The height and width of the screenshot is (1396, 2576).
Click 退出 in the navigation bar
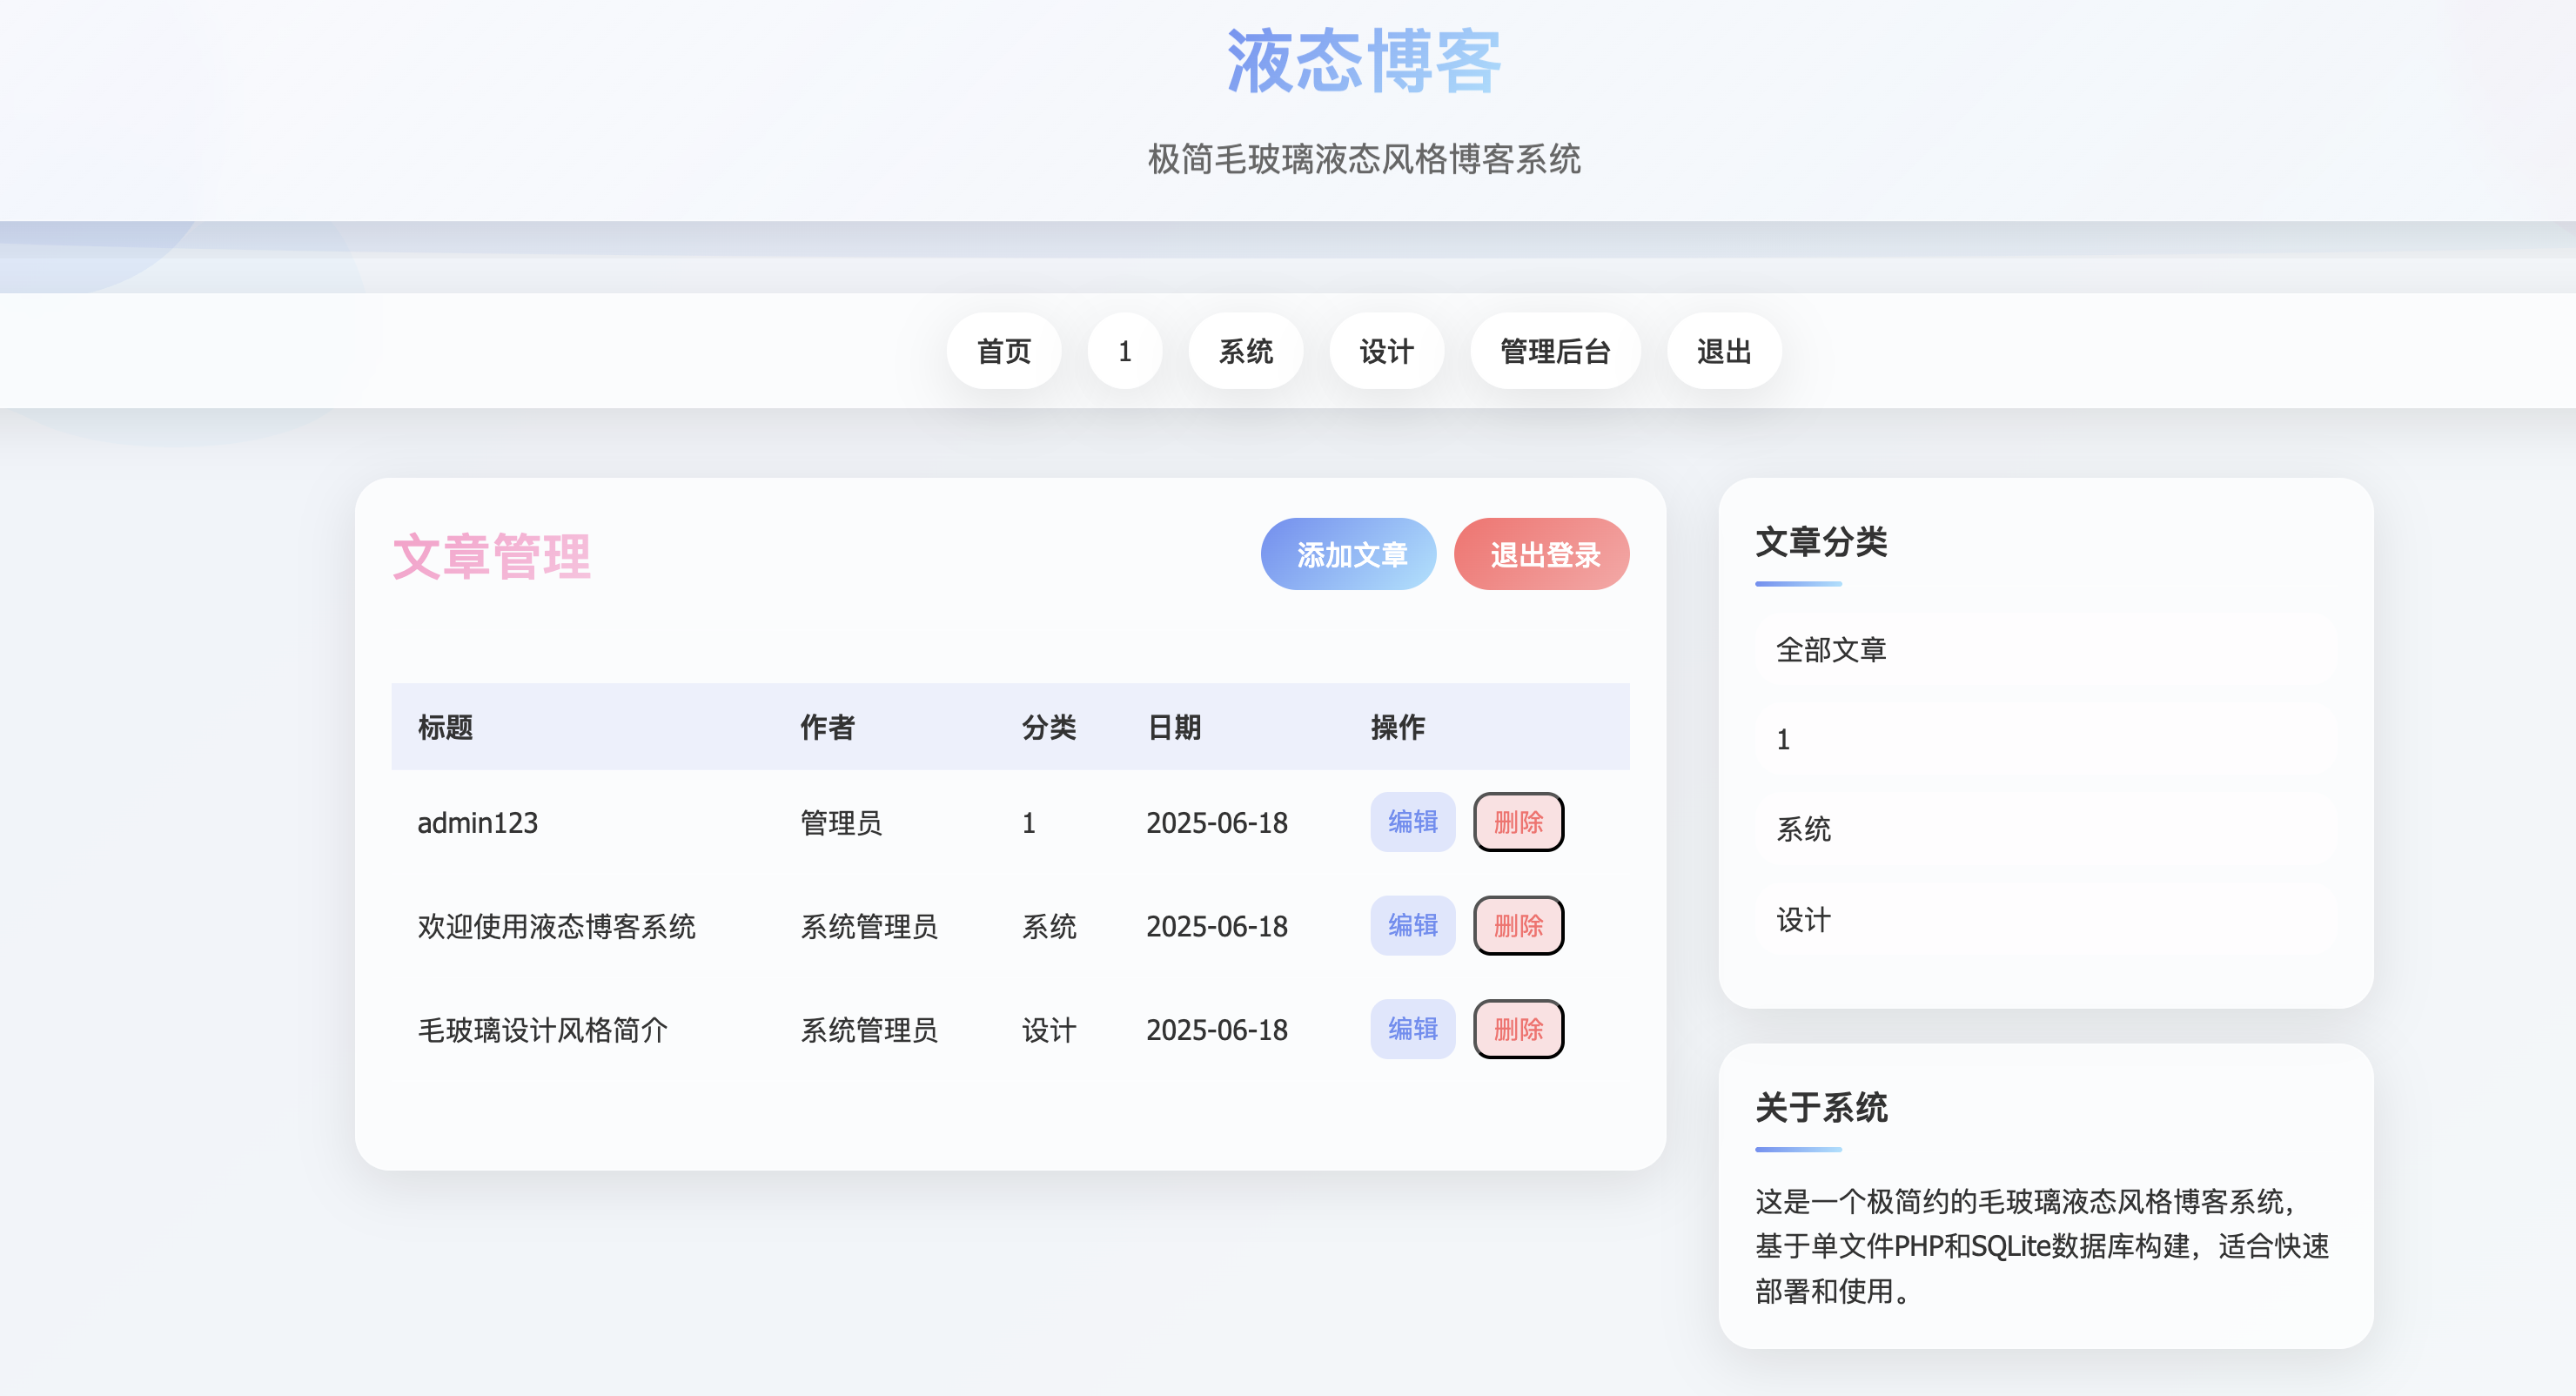(1723, 351)
